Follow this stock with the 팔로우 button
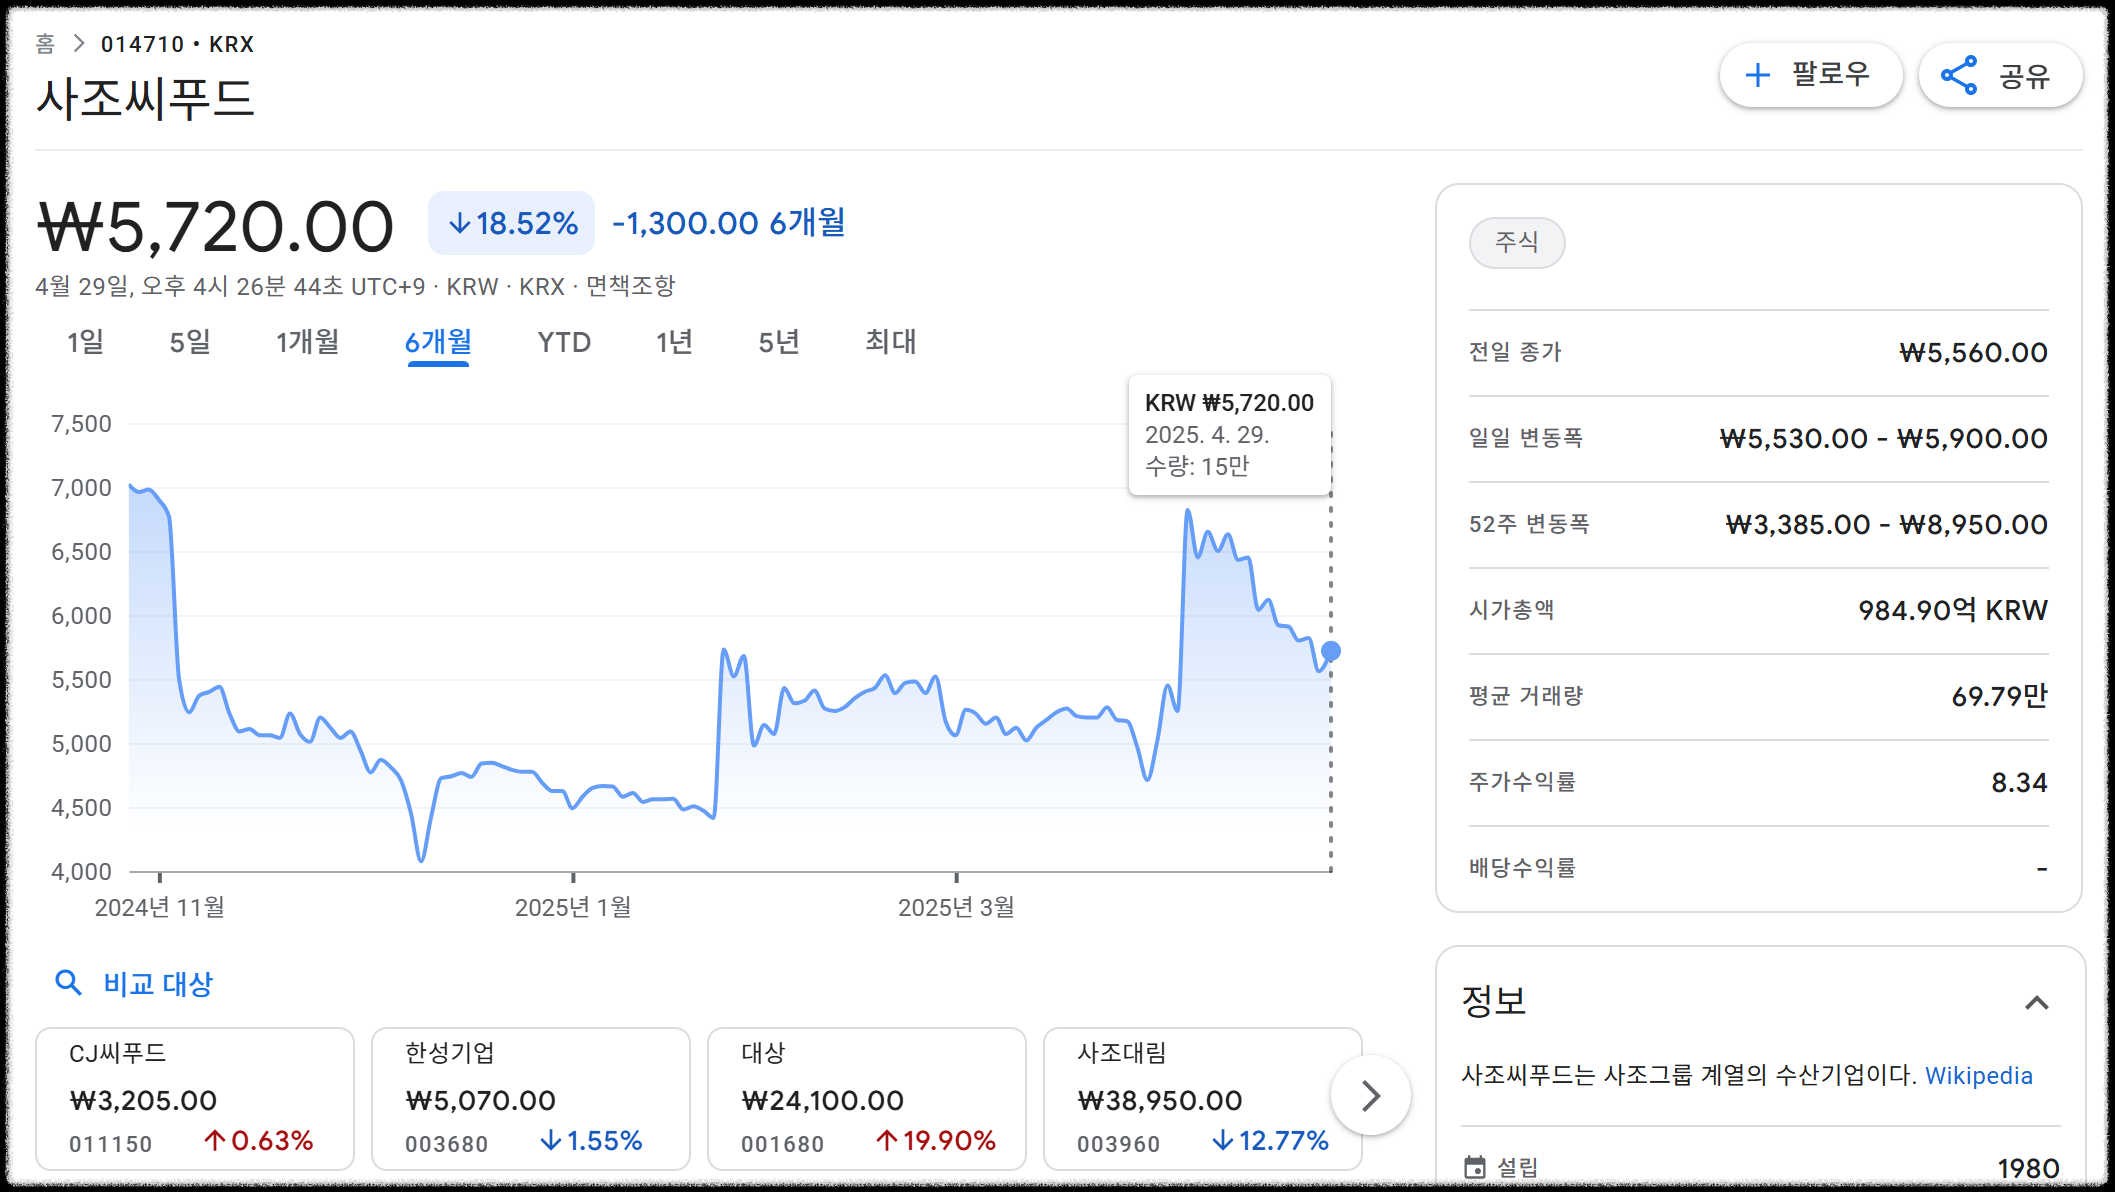The image size is (2115, 1192). click(x=1810, y=75)
